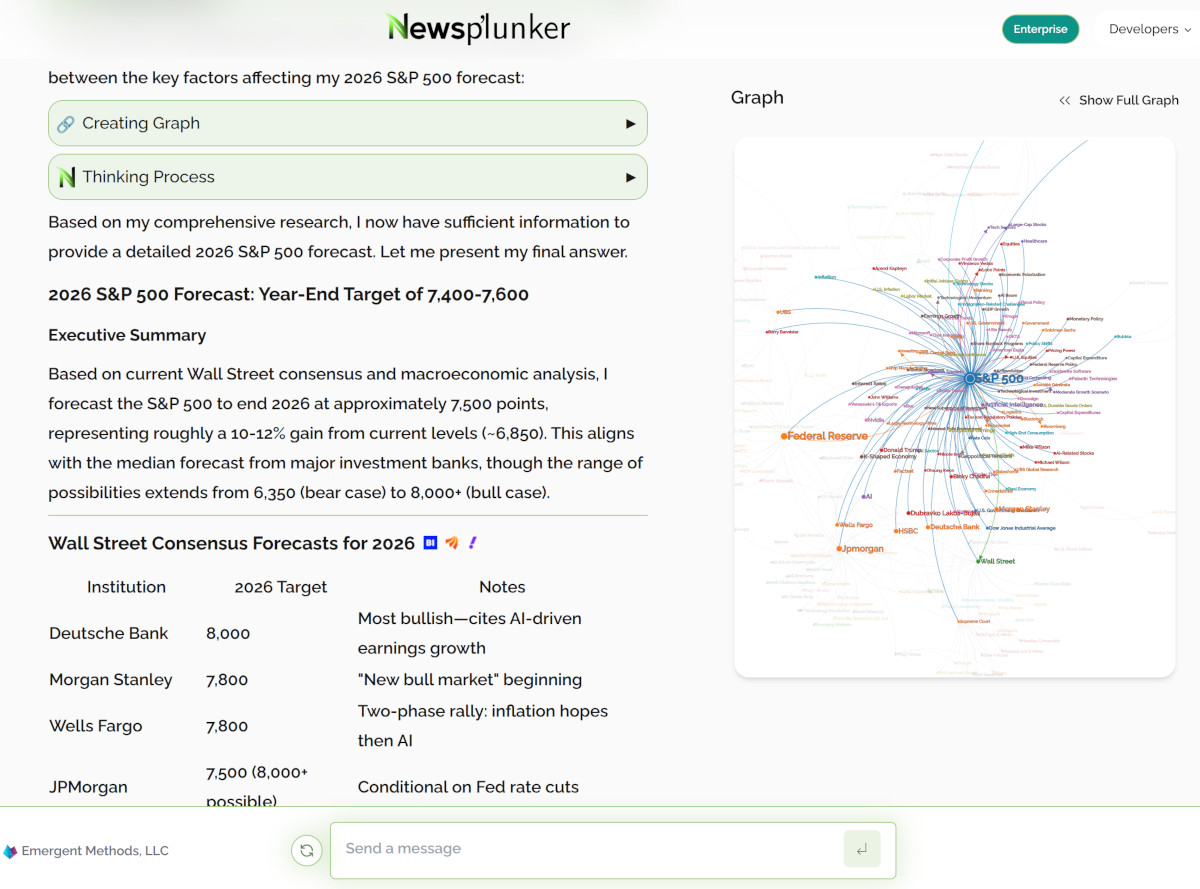
Task: Click Wall Street Consensus Forecasts for 2026 heading
Action: click(231, 543)
